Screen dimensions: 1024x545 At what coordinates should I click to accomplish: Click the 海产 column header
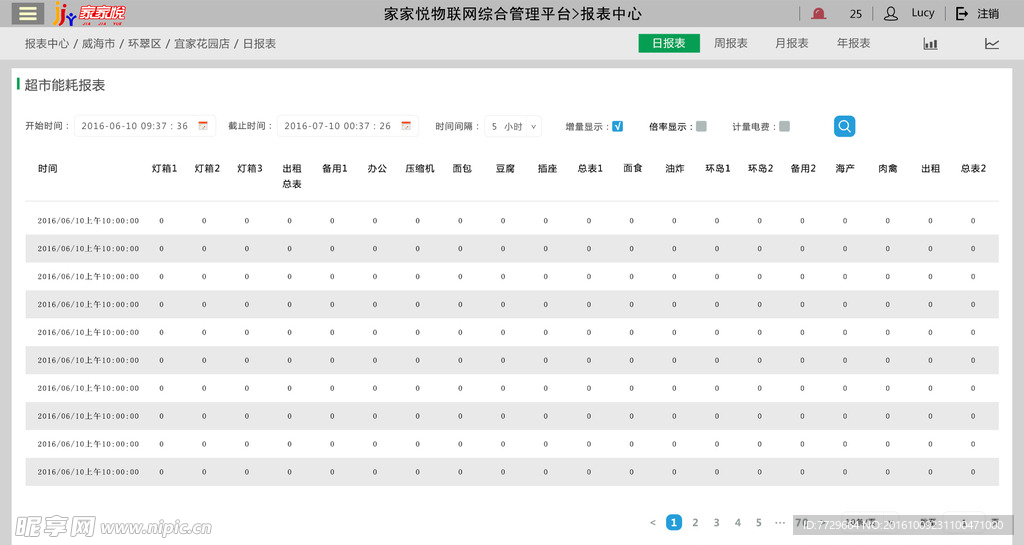pos(845,168)
